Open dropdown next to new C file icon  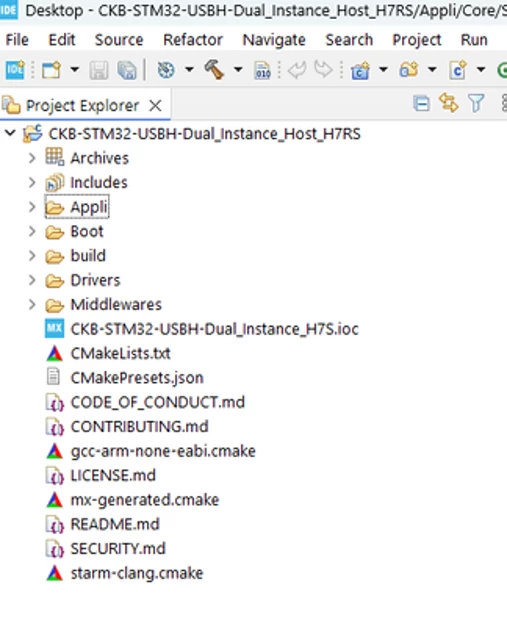point(481,70)
